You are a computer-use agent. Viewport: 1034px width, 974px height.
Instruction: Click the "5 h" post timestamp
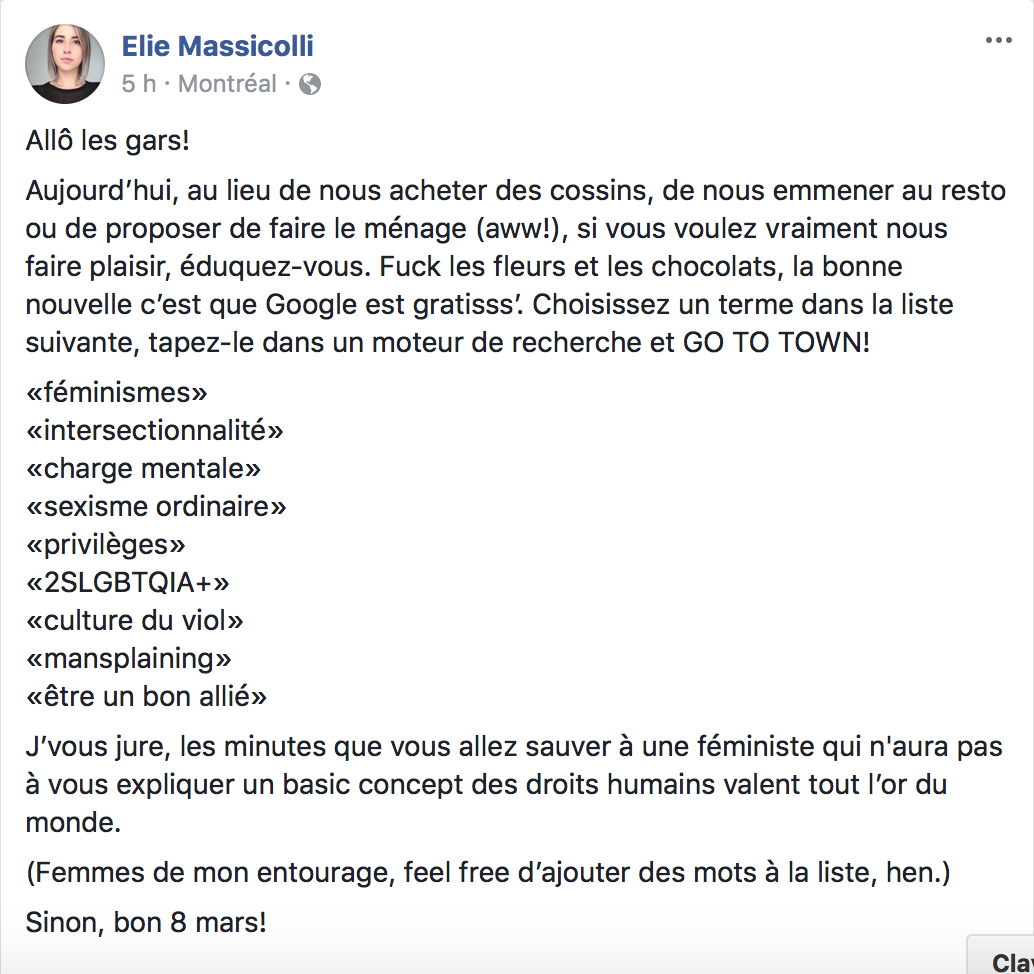pos(138,84)
